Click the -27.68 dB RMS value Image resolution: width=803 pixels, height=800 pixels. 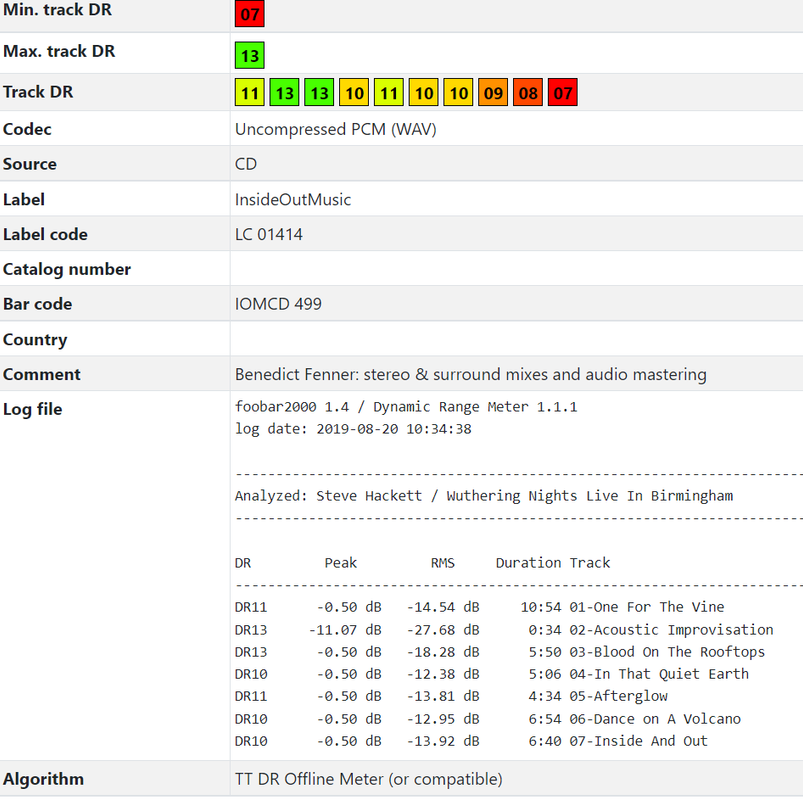point(443,629)
